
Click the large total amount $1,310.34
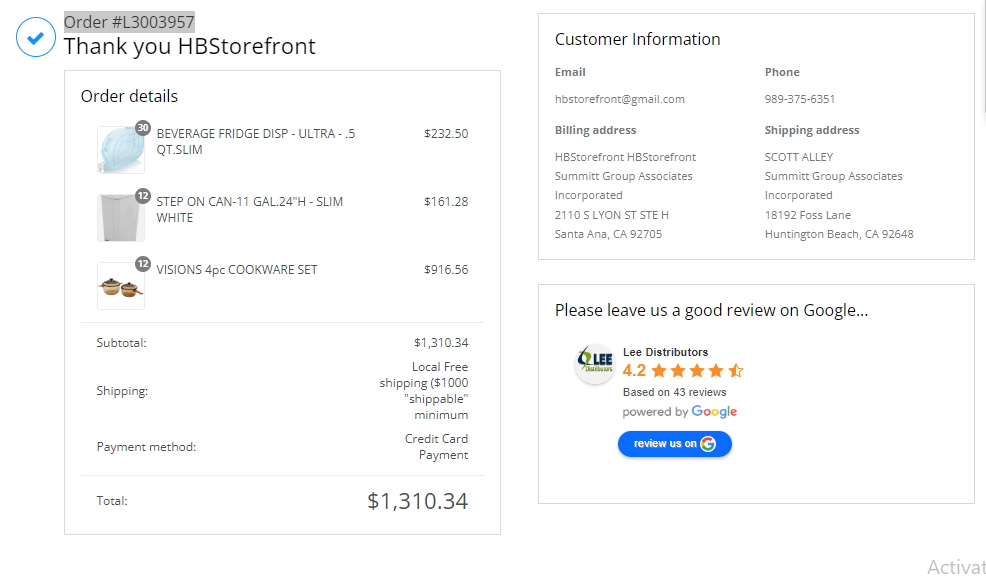418,501
